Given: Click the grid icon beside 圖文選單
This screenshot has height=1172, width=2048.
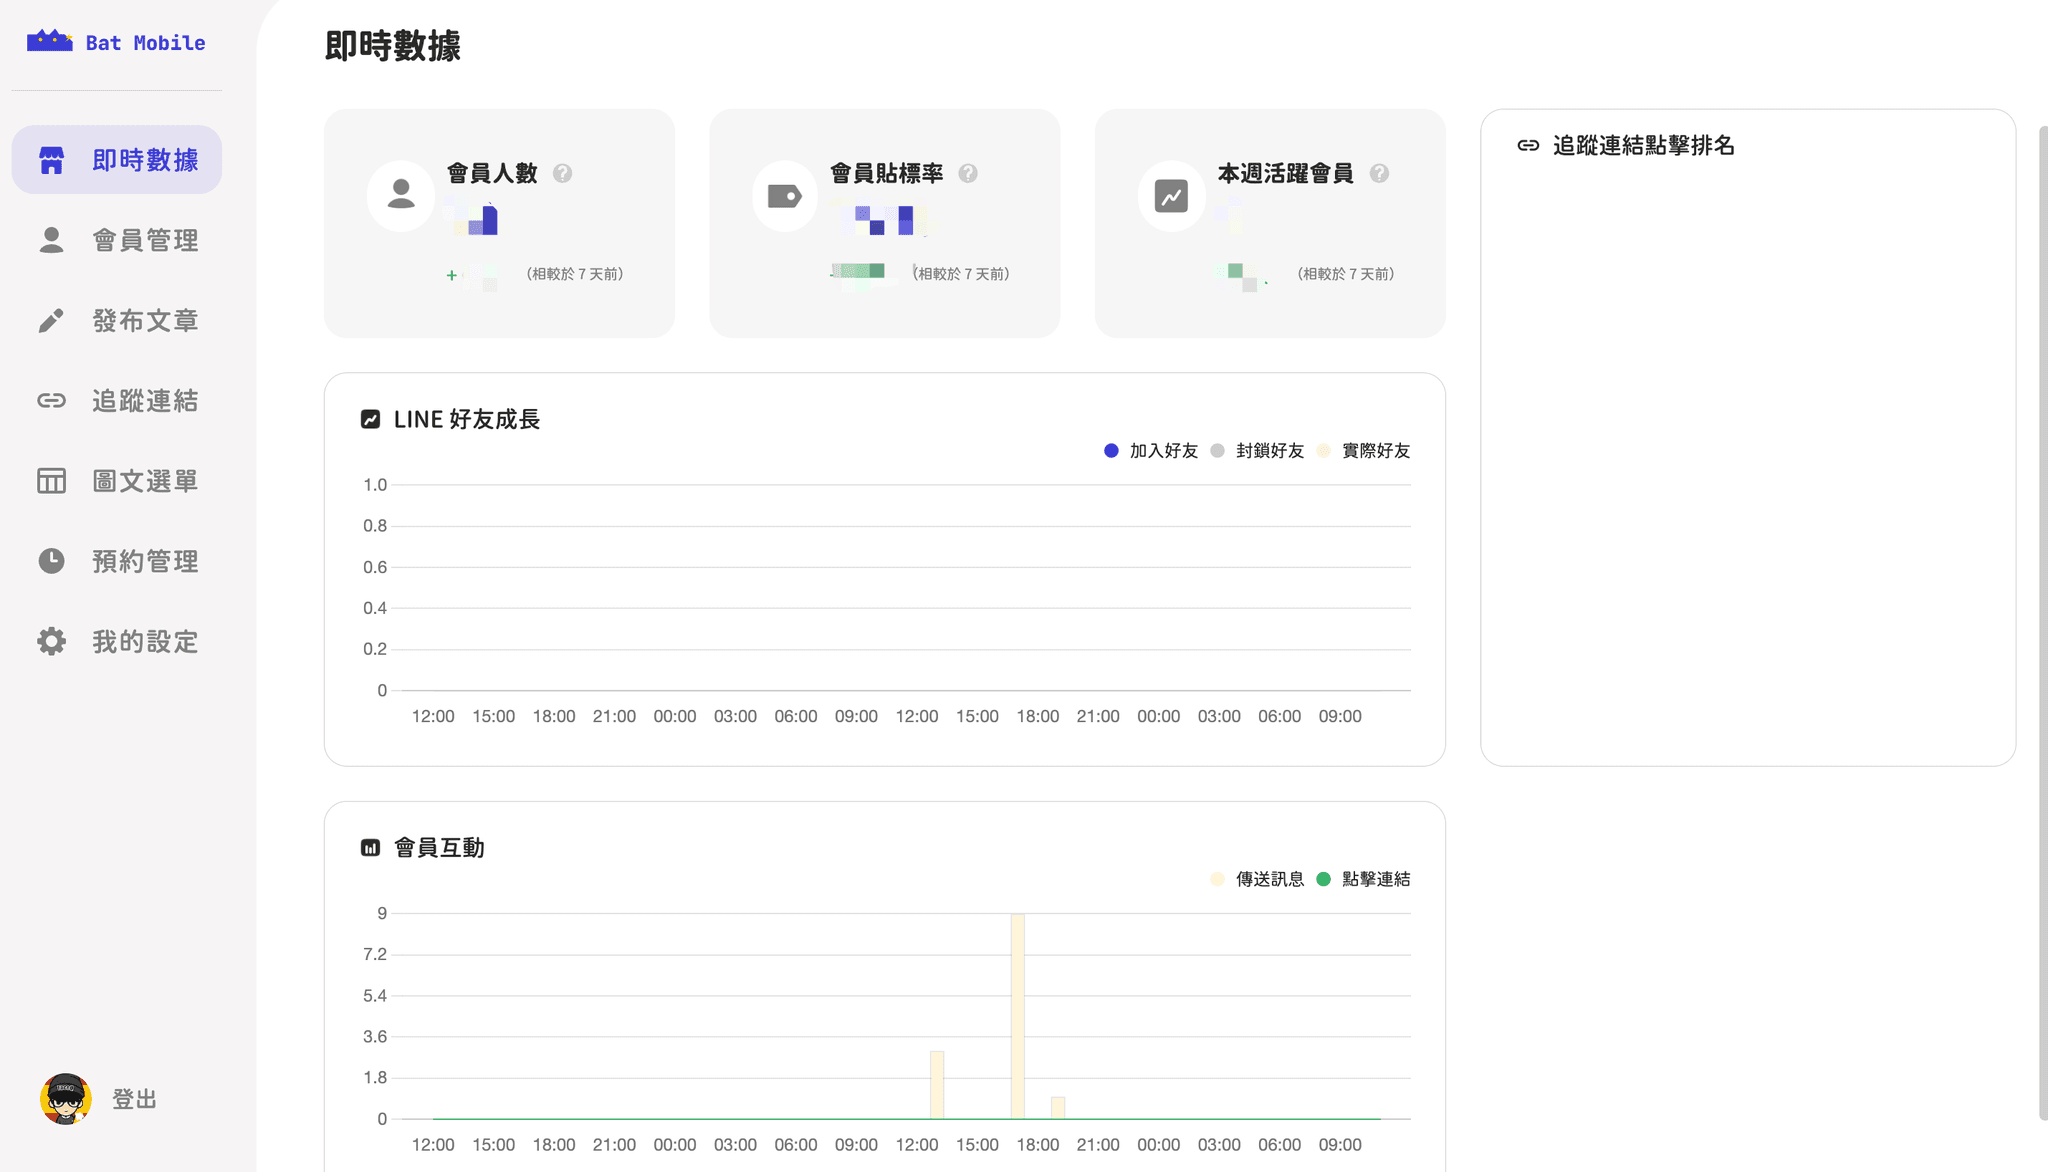Looking at the screenshot, I should click(x=51, y=481).
